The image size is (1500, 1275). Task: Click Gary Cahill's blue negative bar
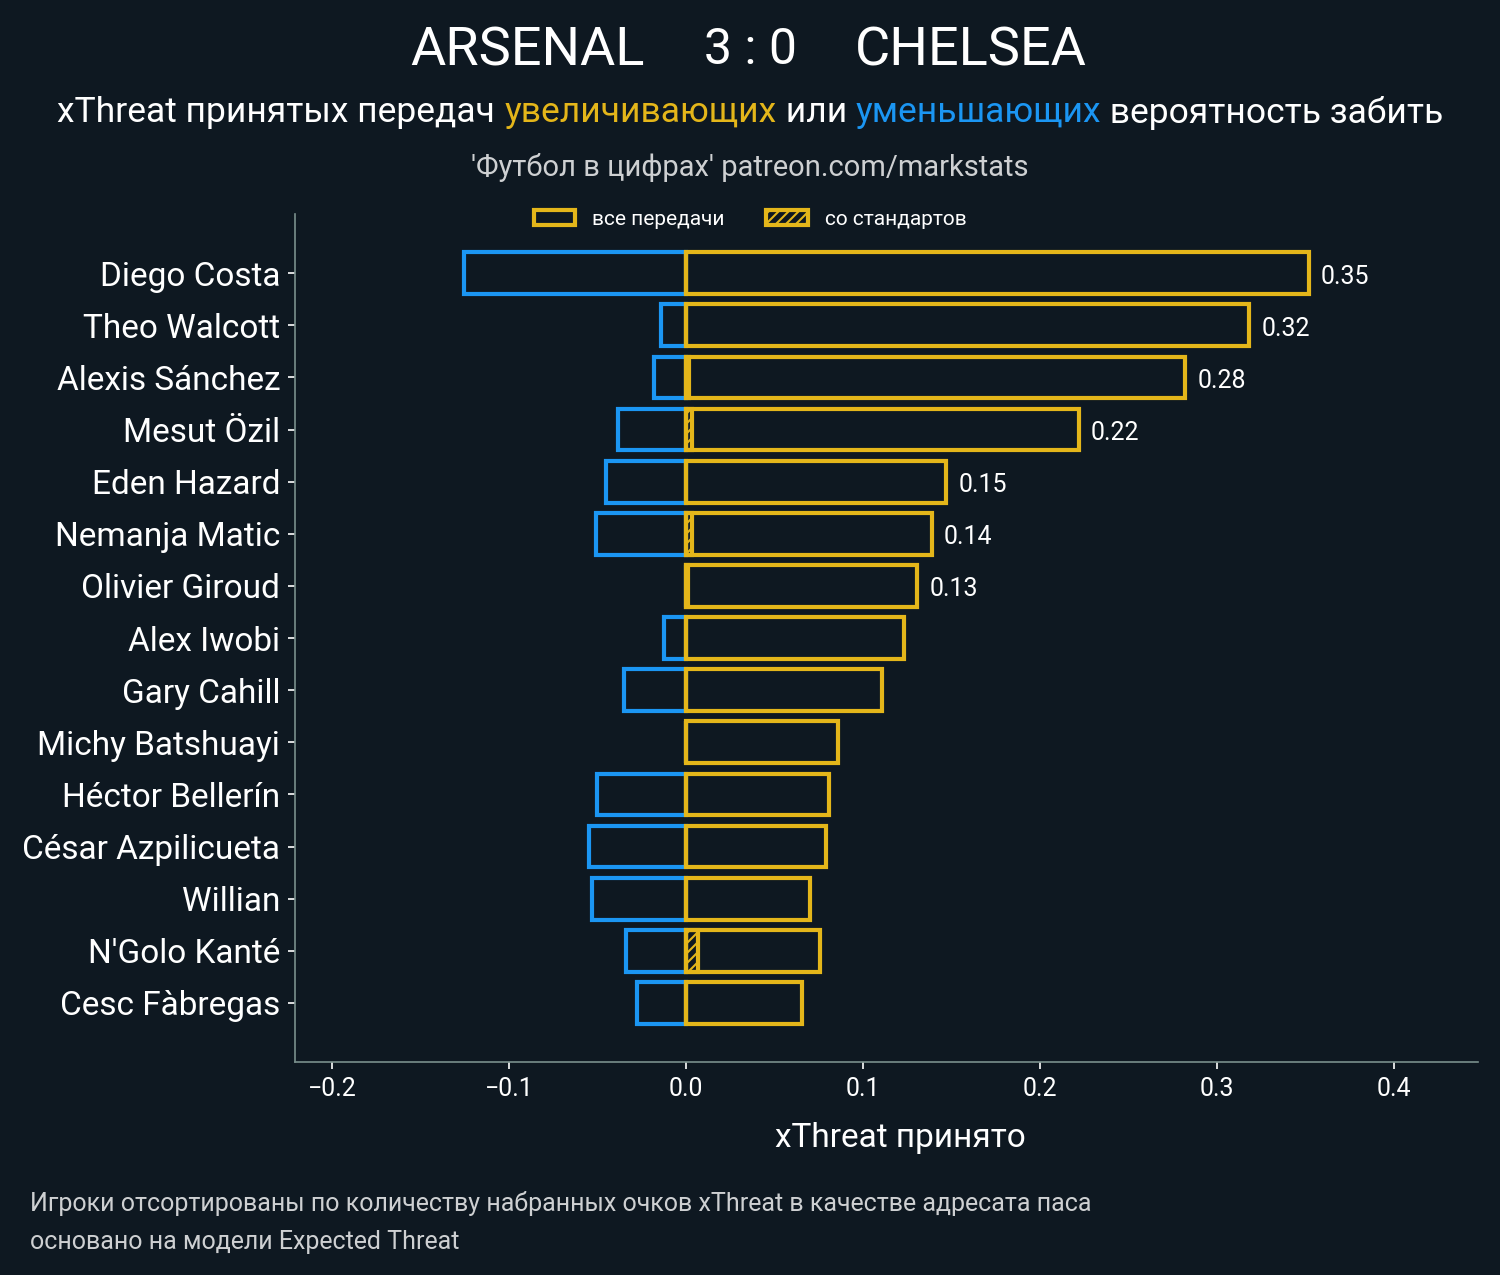(654, 690)
